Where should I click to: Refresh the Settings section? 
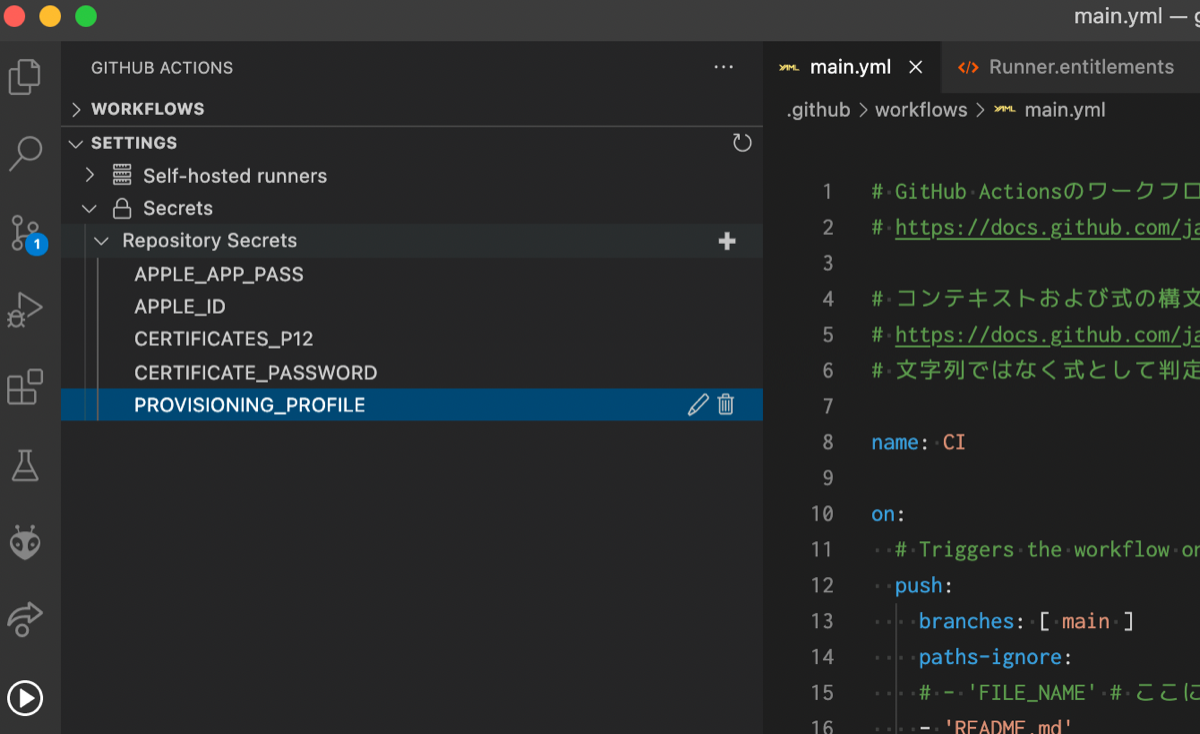tap(742, 143)
